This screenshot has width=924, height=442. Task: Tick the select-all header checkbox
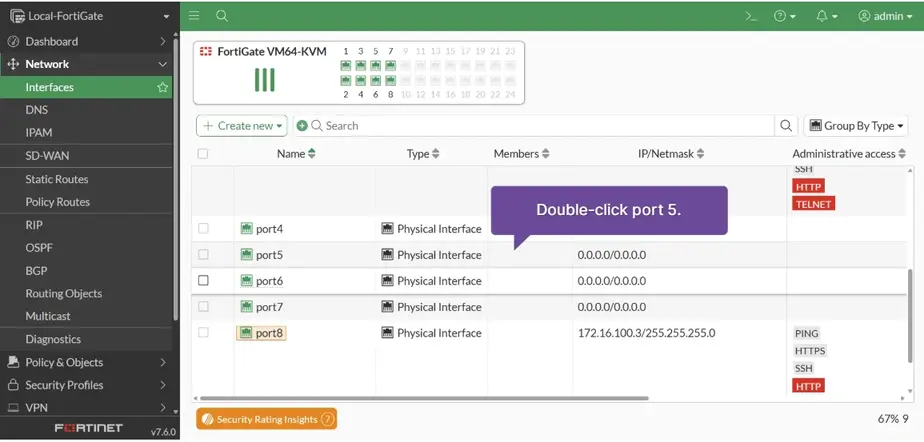[x=203, y=154]
